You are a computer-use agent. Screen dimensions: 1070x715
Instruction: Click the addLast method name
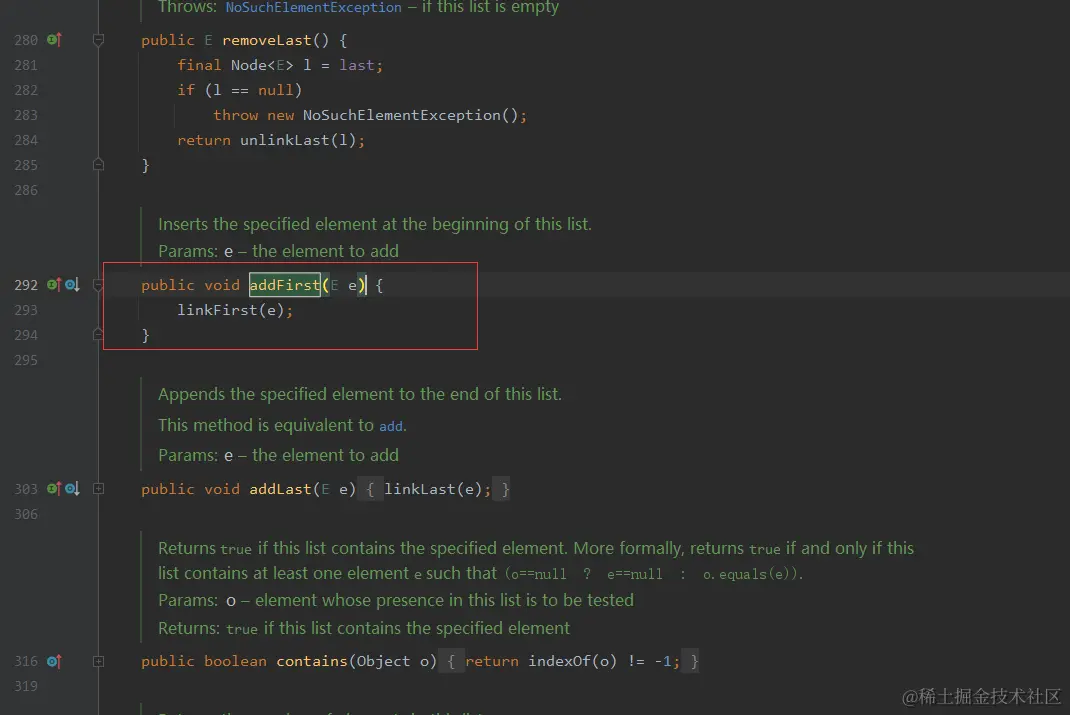[280, 488]
